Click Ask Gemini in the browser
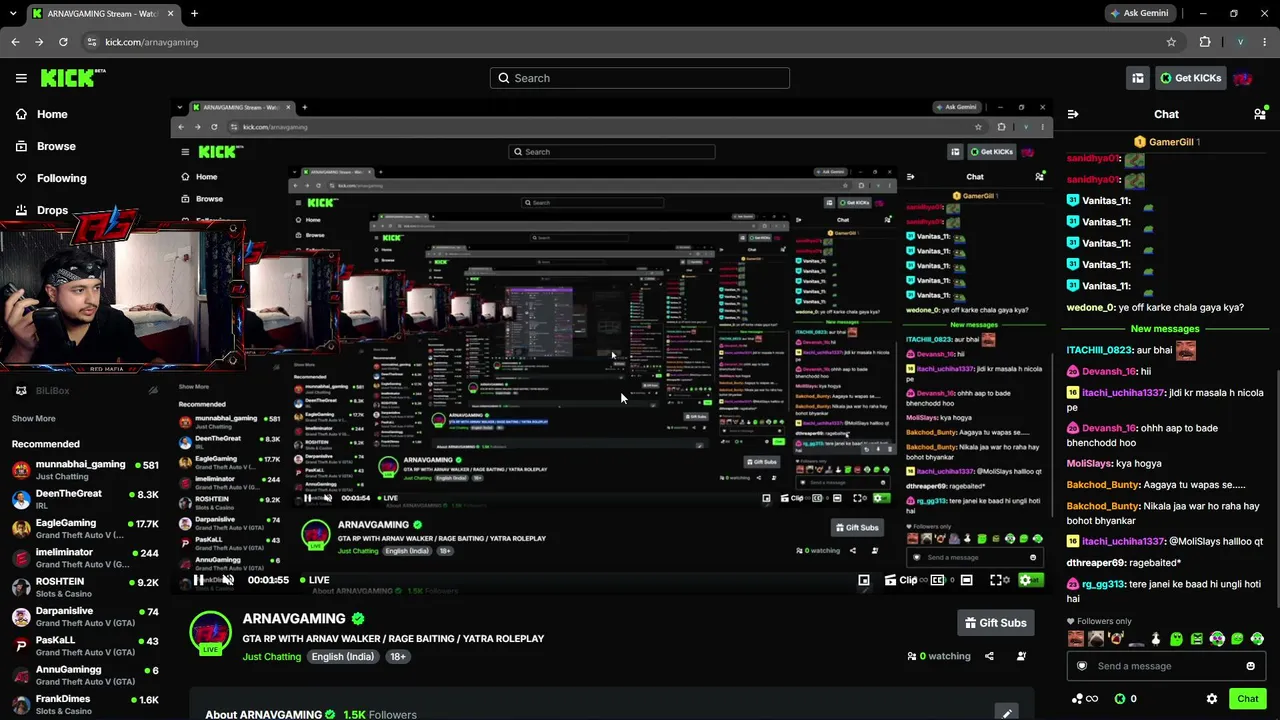This screenshot has height=720, width=1280. coord(1138,13)
